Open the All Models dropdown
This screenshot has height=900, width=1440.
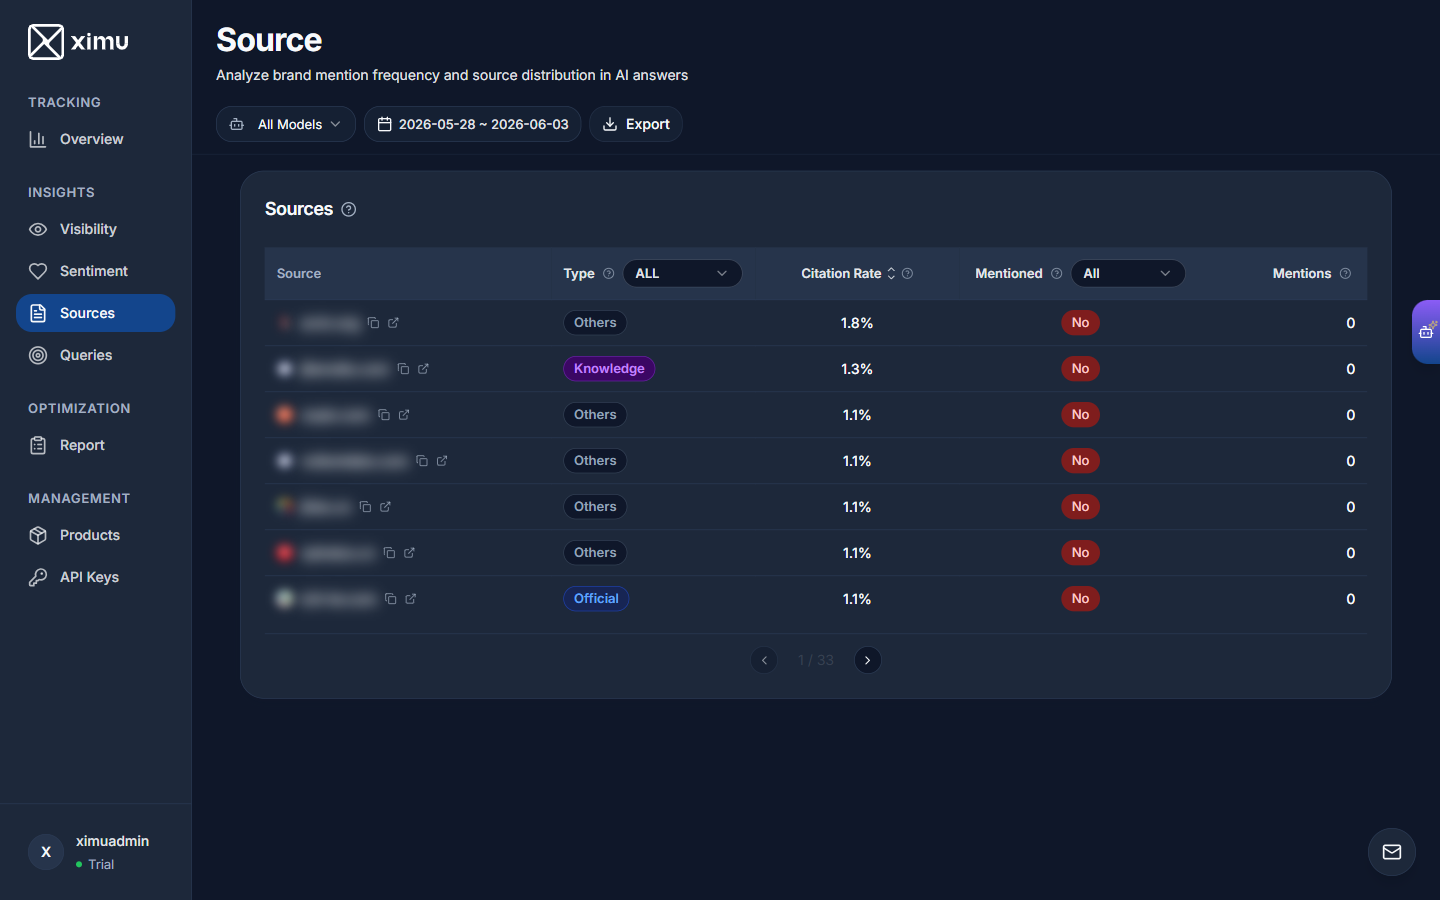tap(286, 124)
